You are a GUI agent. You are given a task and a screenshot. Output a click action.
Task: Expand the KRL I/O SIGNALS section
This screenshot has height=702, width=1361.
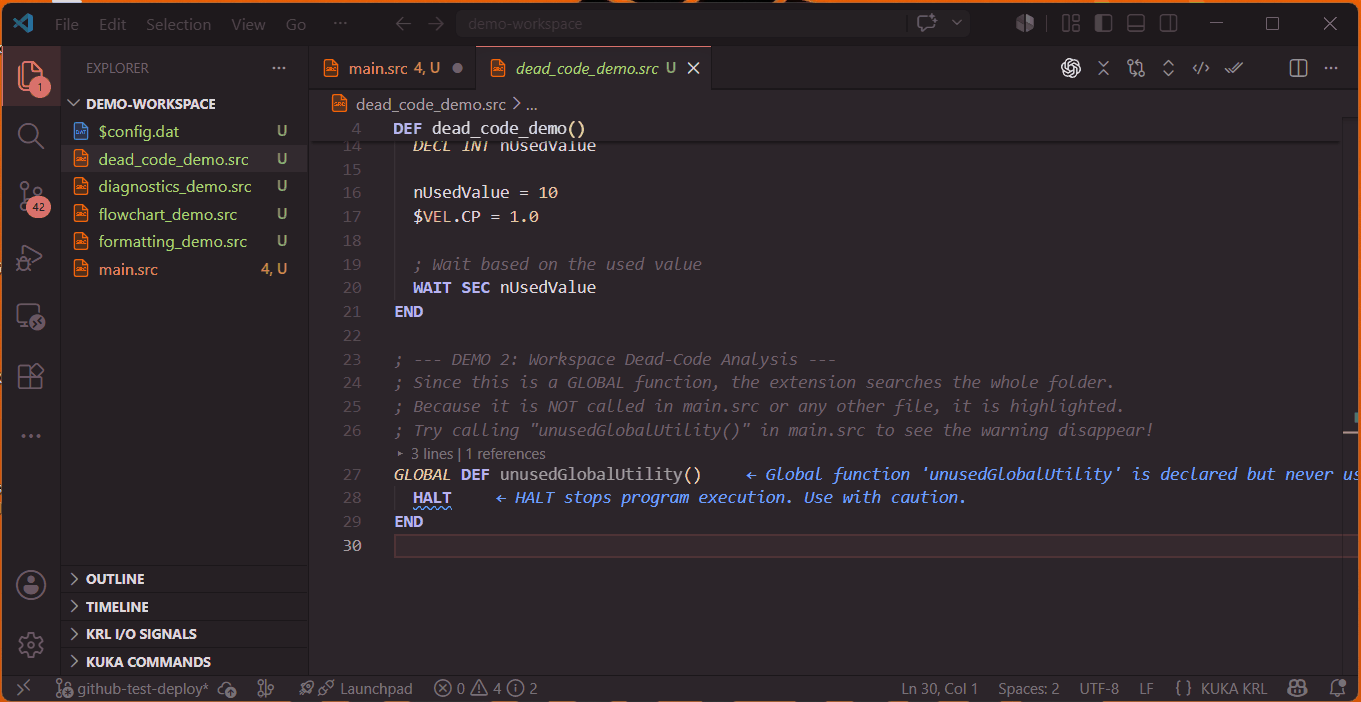pos(185,634)
